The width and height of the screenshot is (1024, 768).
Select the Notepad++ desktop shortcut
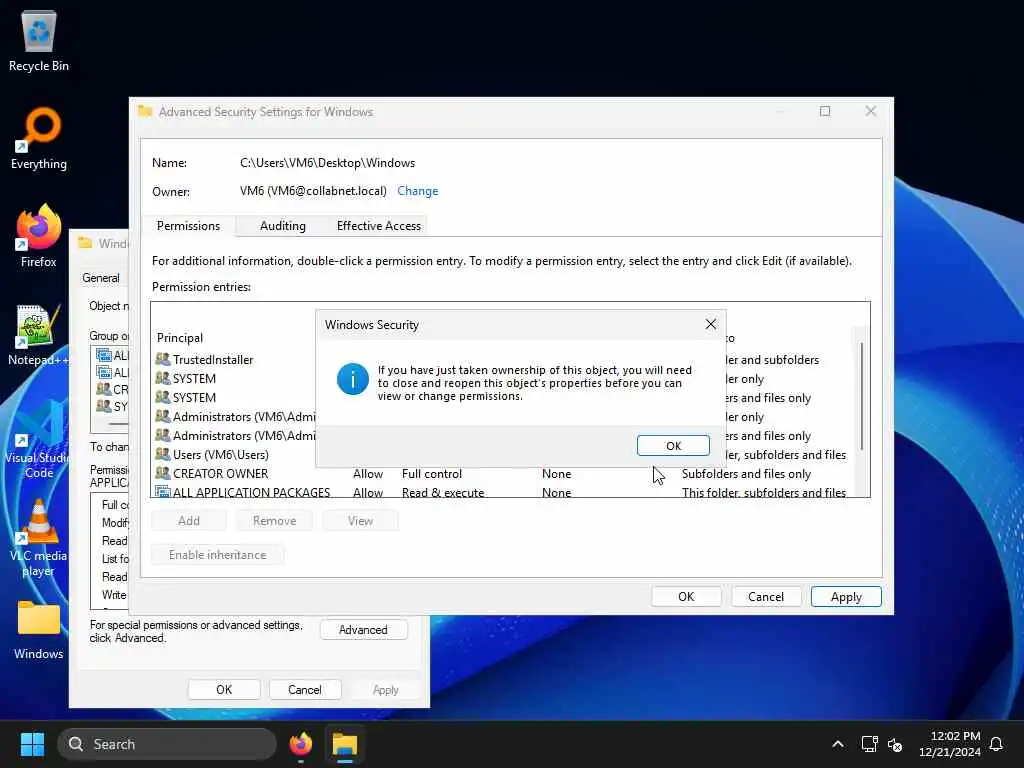point(39,334)
